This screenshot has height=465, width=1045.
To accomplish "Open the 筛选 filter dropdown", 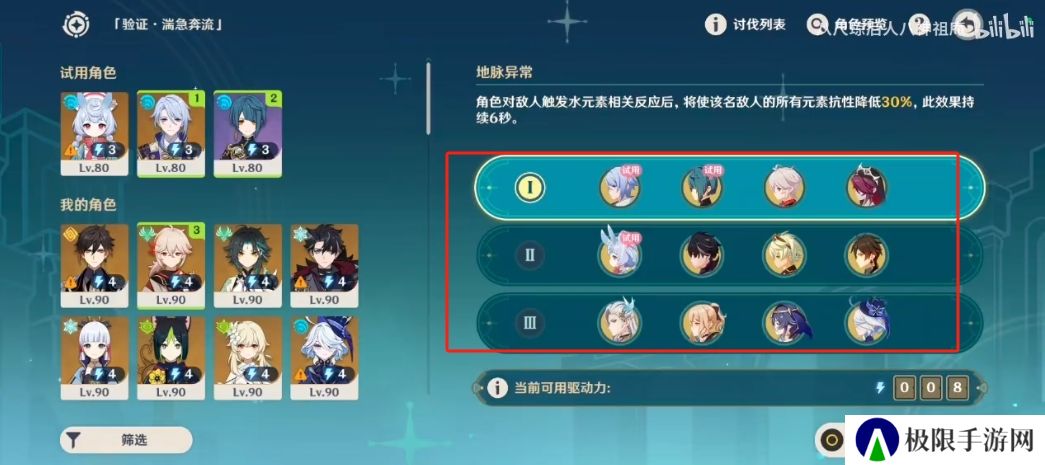I will [x=126, y=440].
